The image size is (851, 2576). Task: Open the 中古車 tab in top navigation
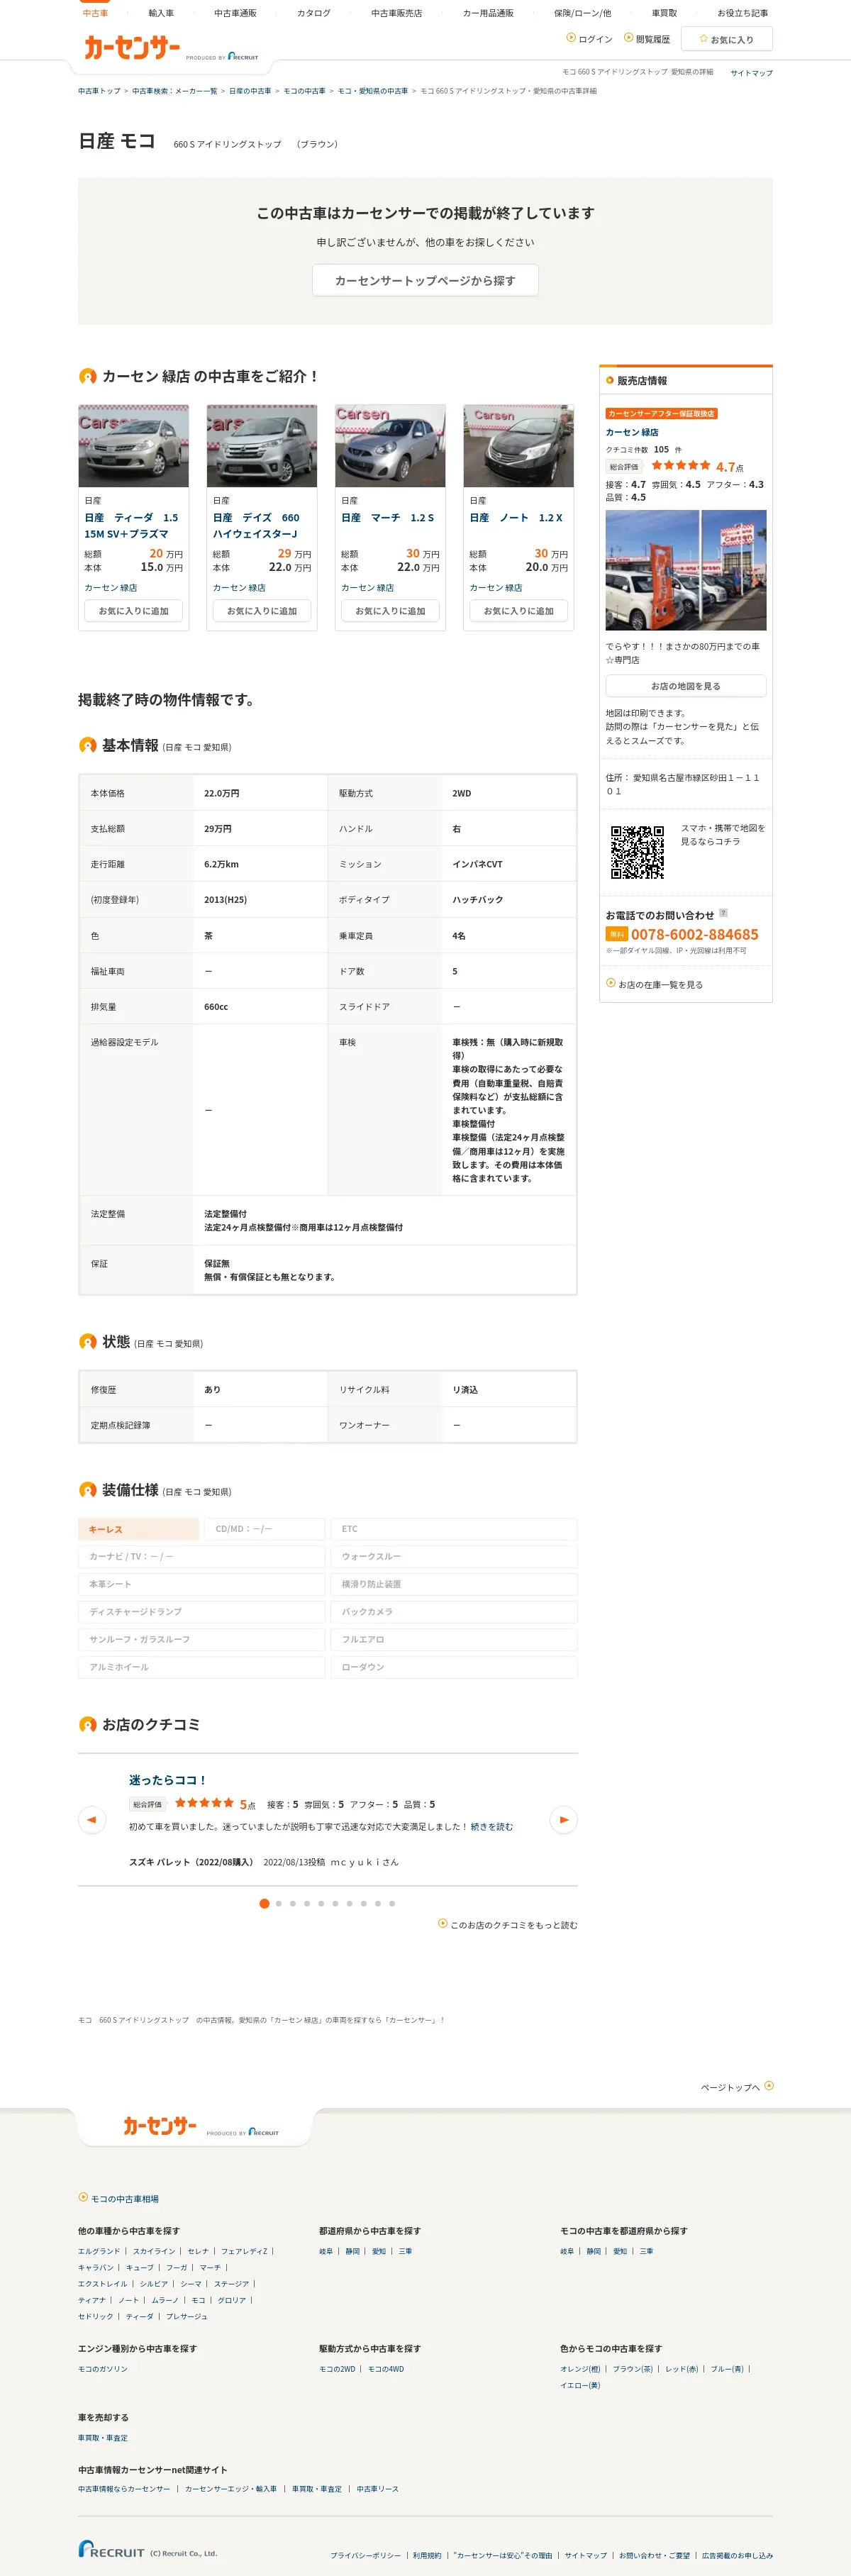[95, 13]
